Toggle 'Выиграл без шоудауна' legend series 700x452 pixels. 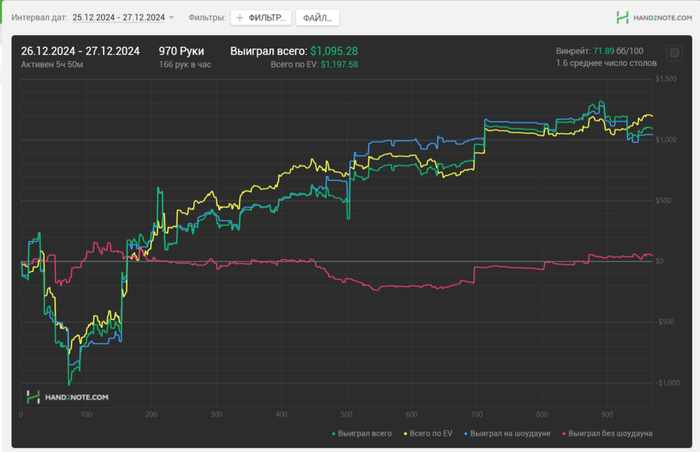pyautogui.click(x=607, y=433)
